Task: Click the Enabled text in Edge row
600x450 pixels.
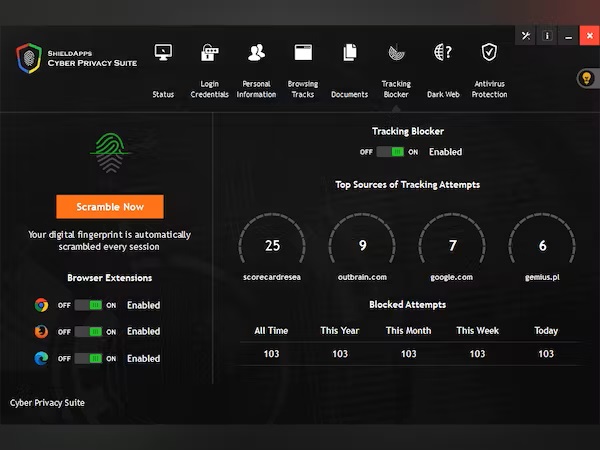Action: 143,358
